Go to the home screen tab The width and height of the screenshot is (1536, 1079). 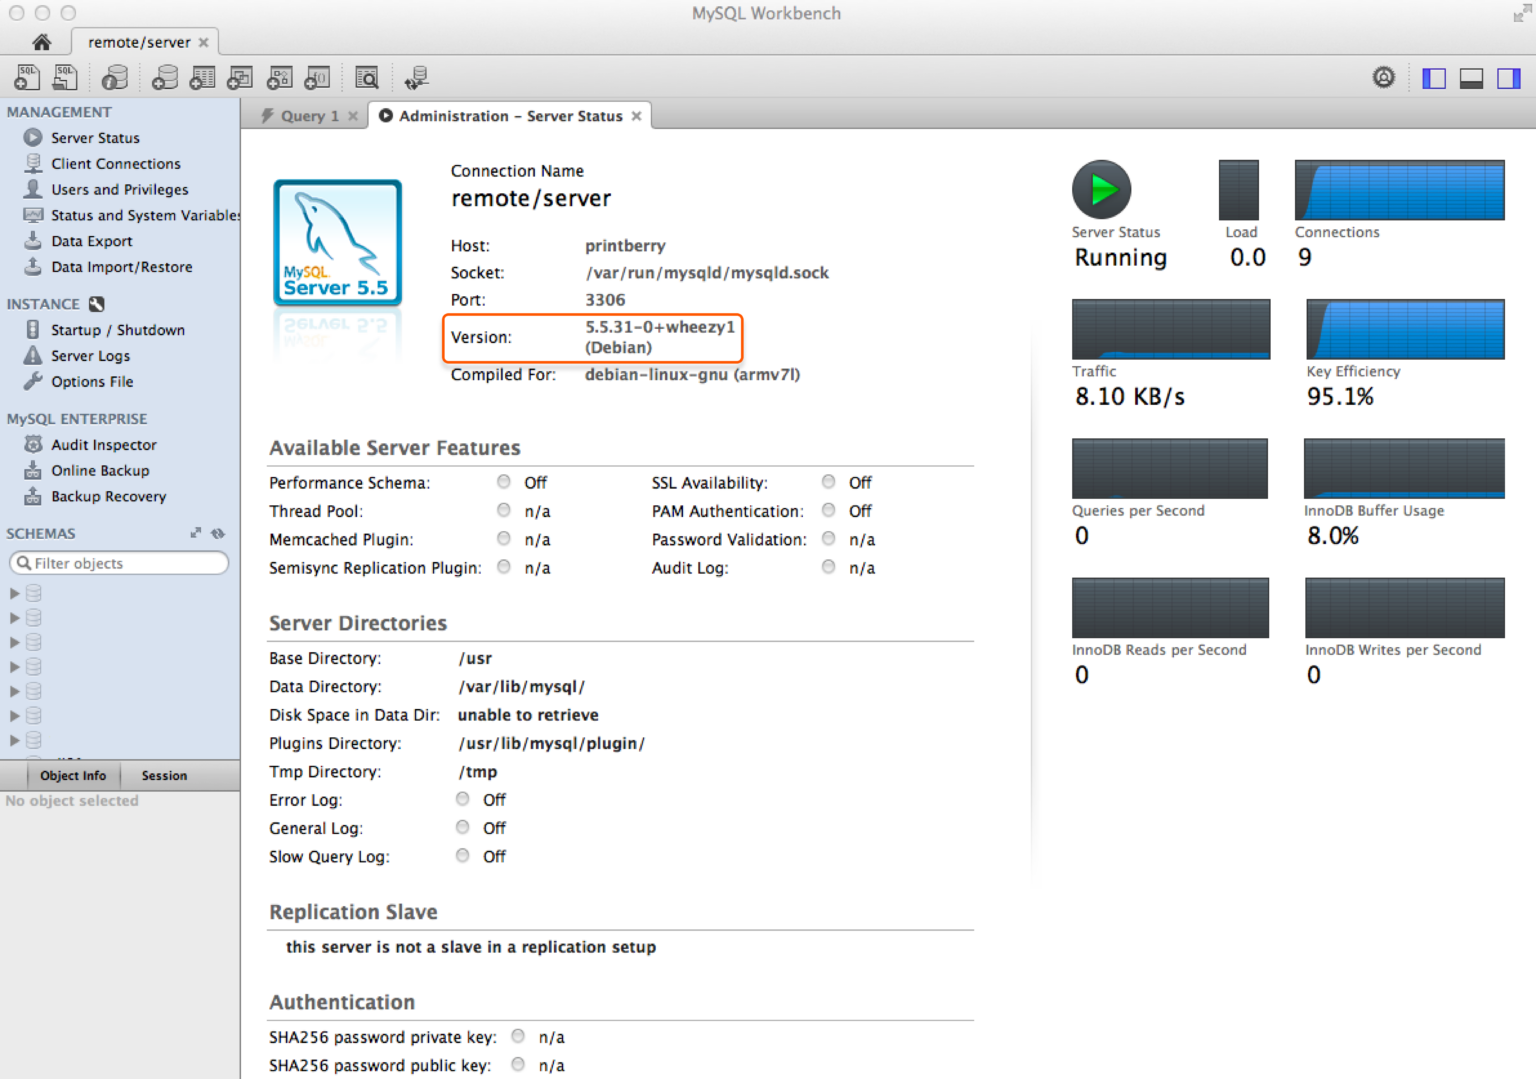click(x=41, y=42)
